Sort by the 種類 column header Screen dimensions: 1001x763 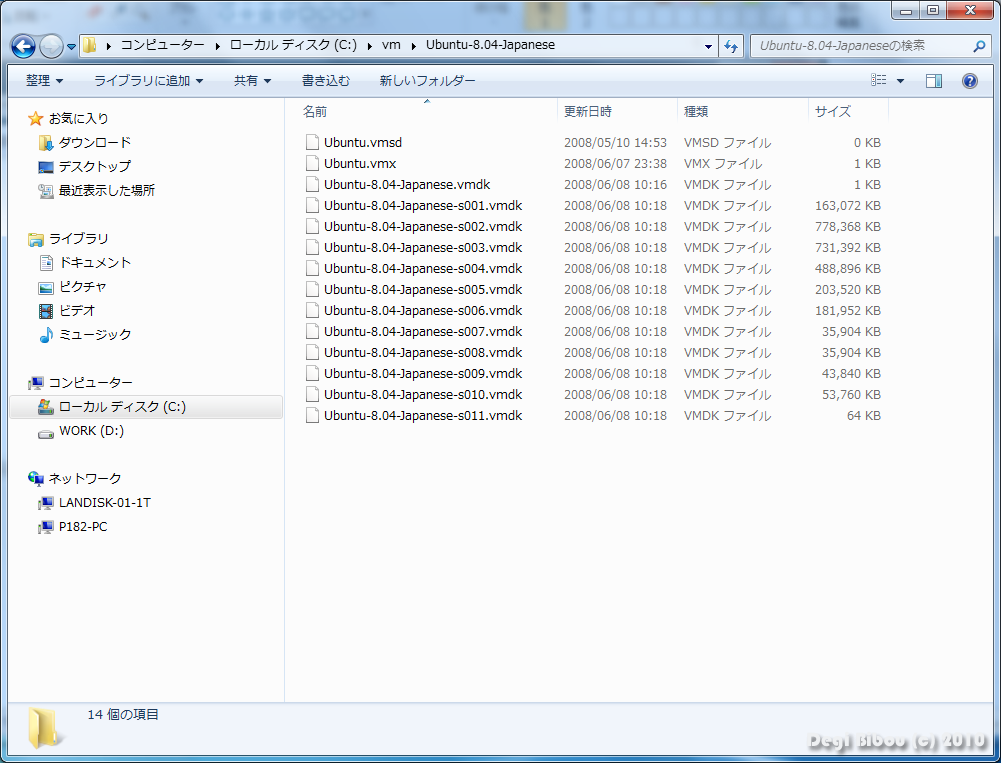click(742, 112)
